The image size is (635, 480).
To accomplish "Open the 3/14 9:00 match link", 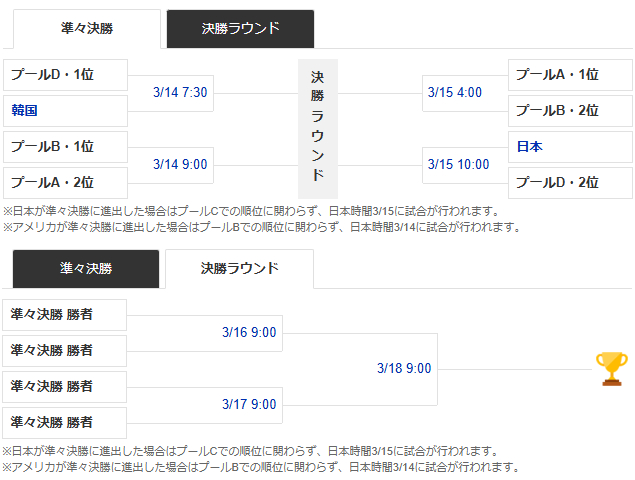I will 180,165.
